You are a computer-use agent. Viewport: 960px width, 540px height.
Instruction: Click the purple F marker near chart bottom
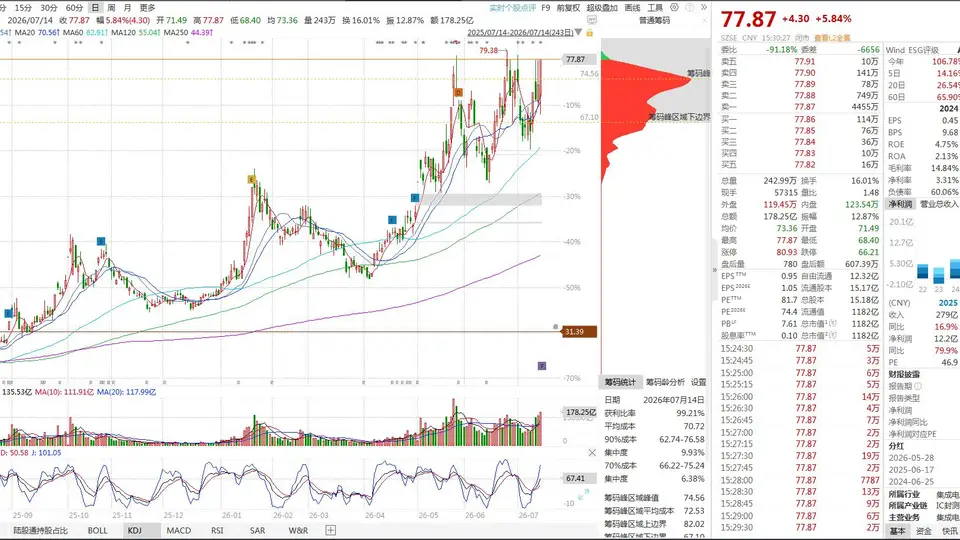coord(542,366)
